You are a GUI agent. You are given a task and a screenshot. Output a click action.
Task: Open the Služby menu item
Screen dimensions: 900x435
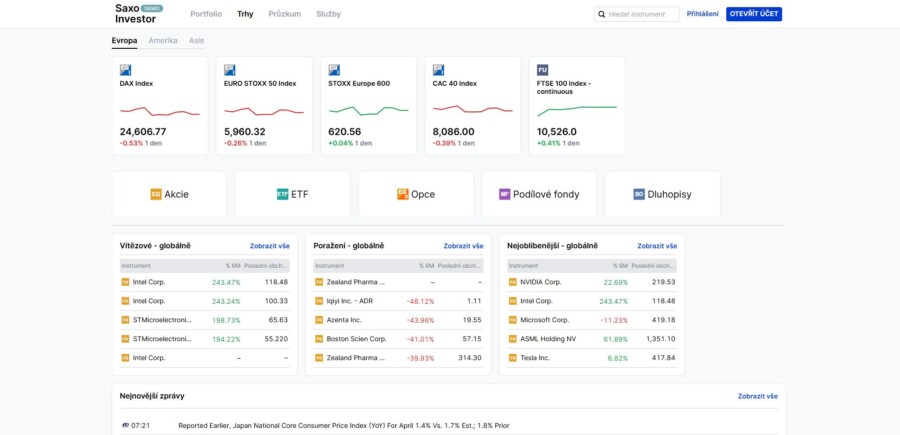(x=328, y=14)
